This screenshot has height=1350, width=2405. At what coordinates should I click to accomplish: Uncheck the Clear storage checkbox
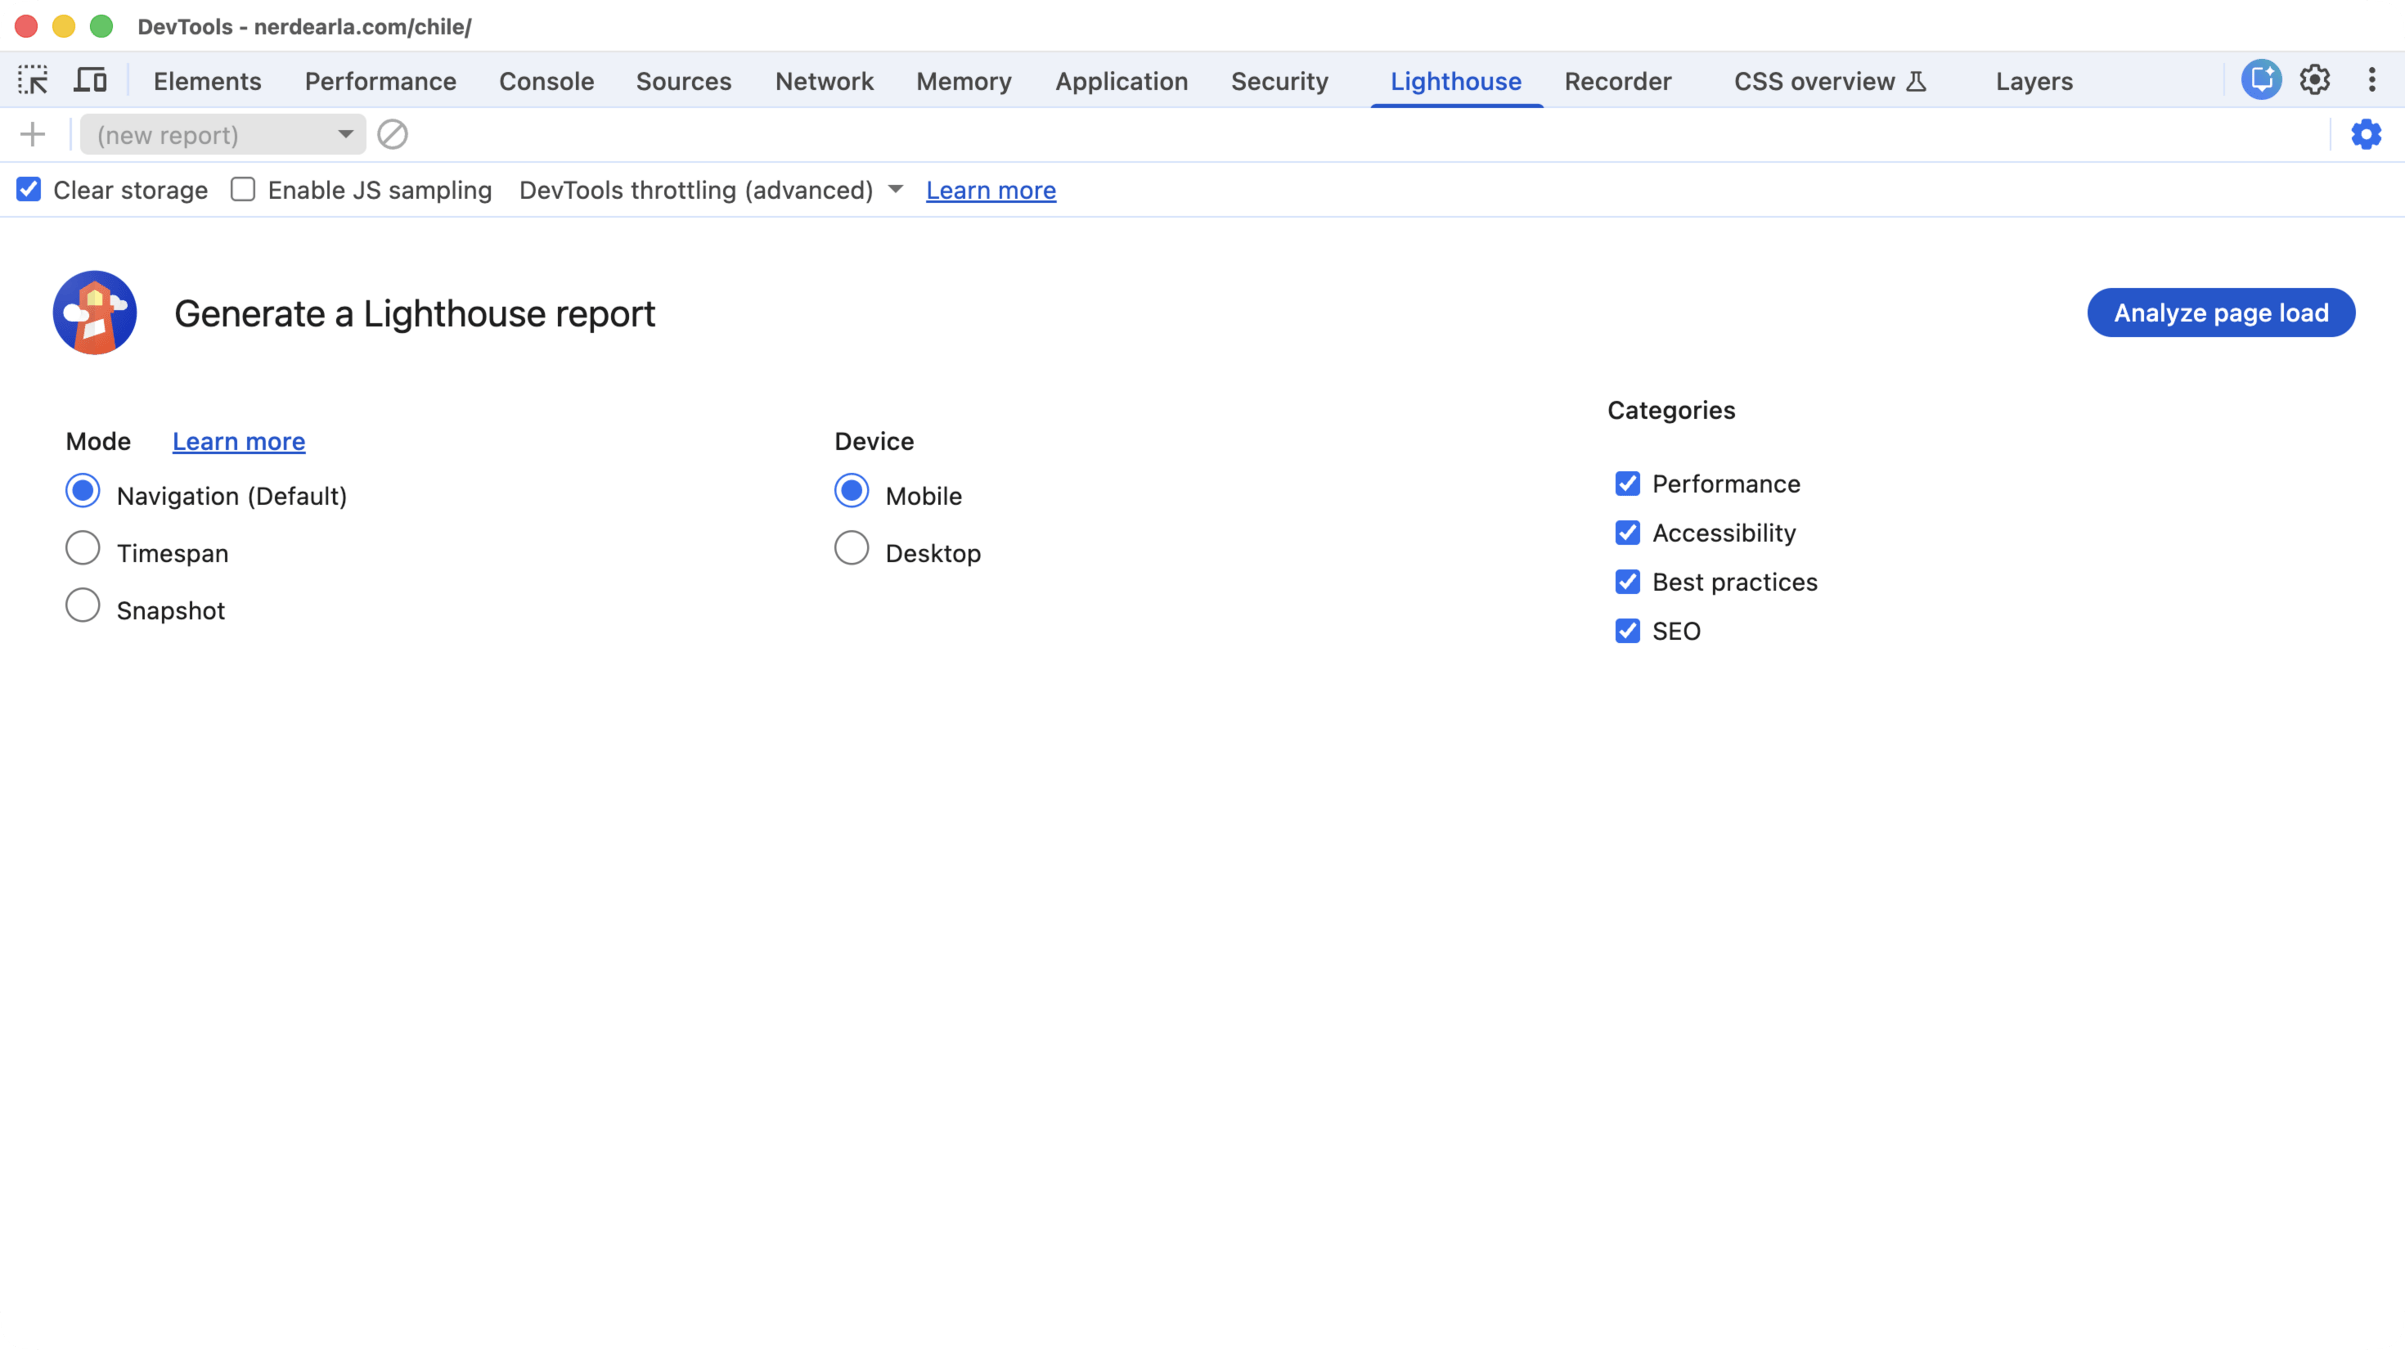29,190
